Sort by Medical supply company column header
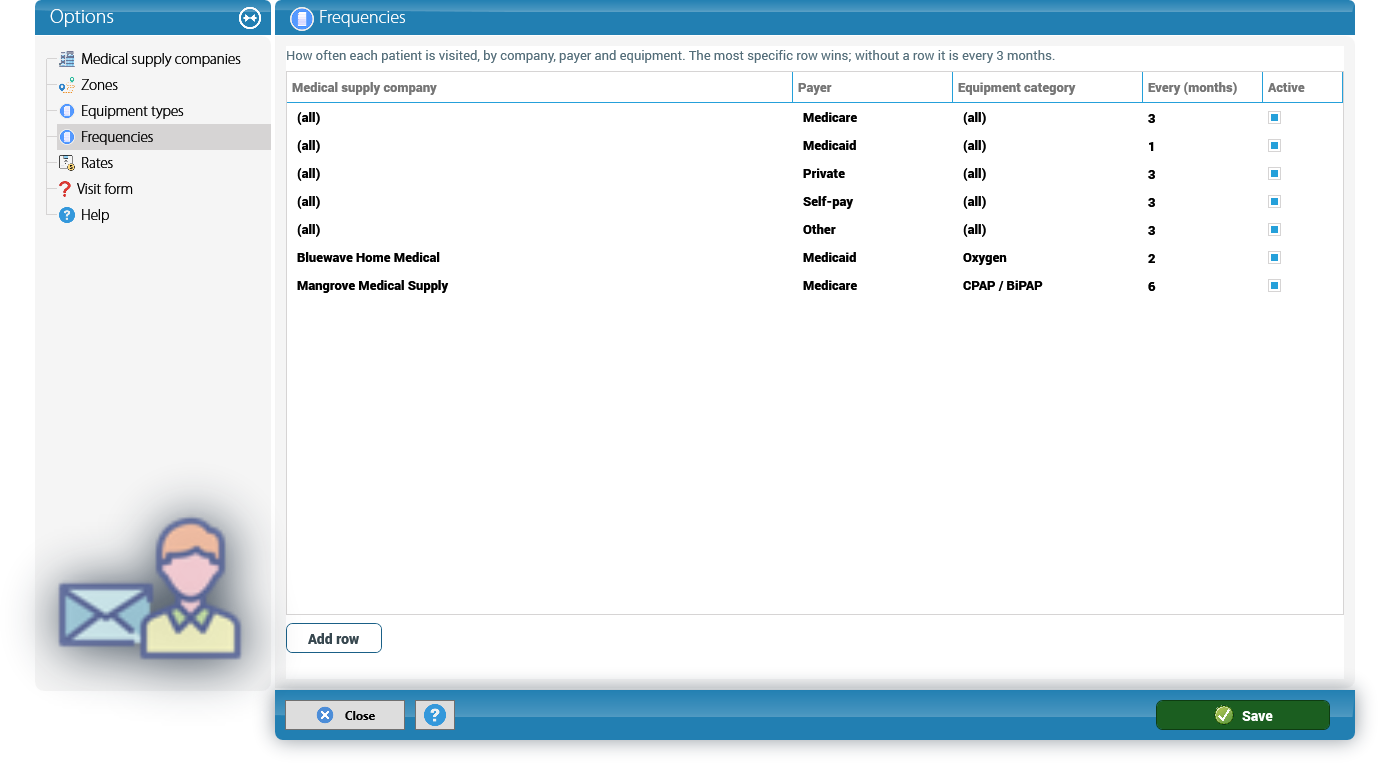 pos(540,88)
